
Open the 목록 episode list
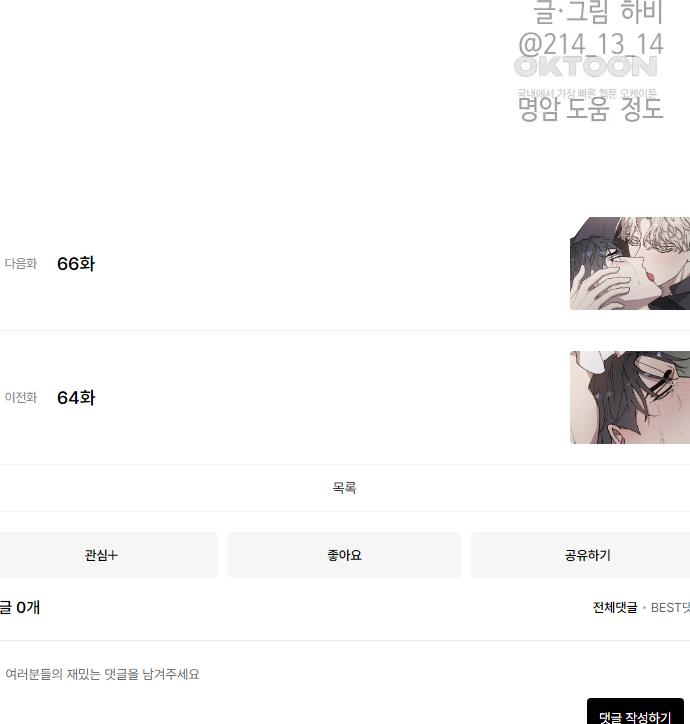pyautogui.click(x=345, y=488)
